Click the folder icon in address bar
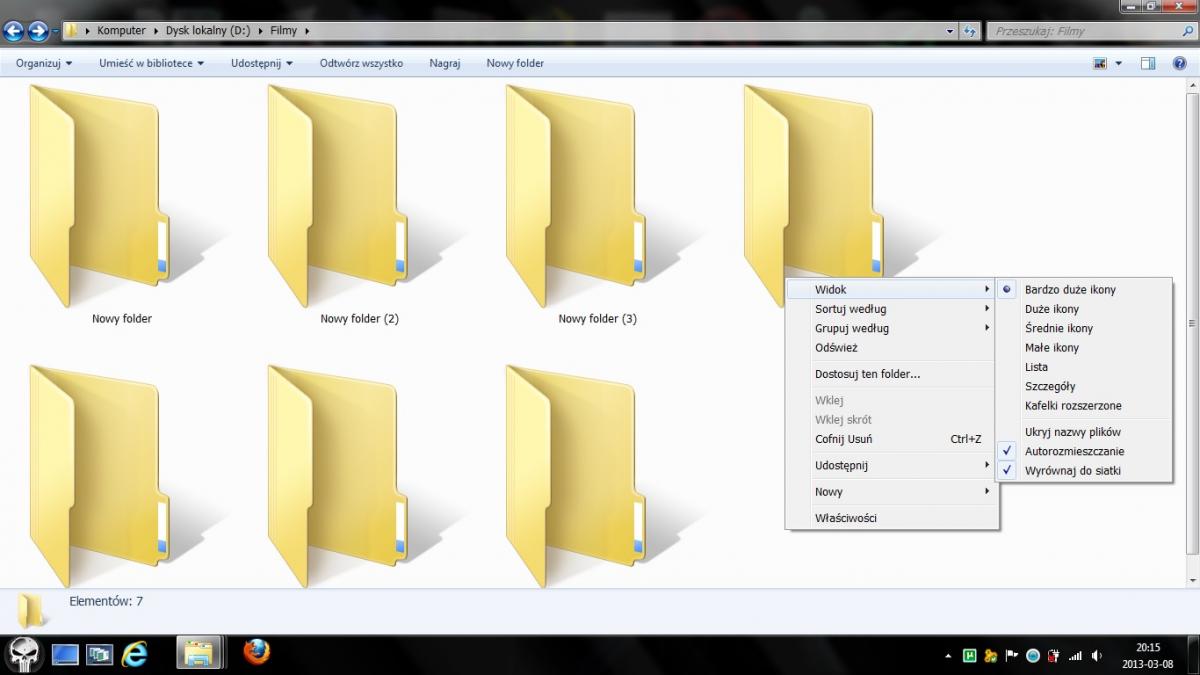The height and width of the screenshot is (675, 1200). pos(72,31)
